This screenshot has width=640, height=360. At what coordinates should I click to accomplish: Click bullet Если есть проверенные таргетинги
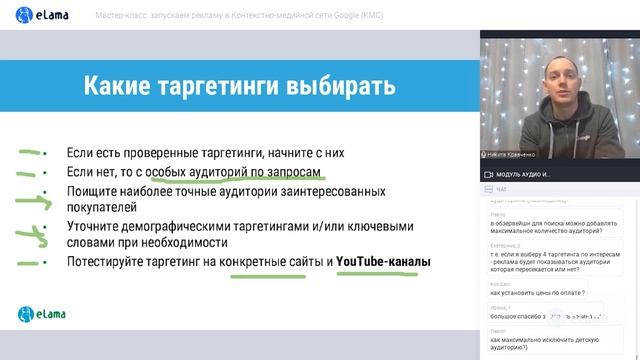[x=205, y=153]
